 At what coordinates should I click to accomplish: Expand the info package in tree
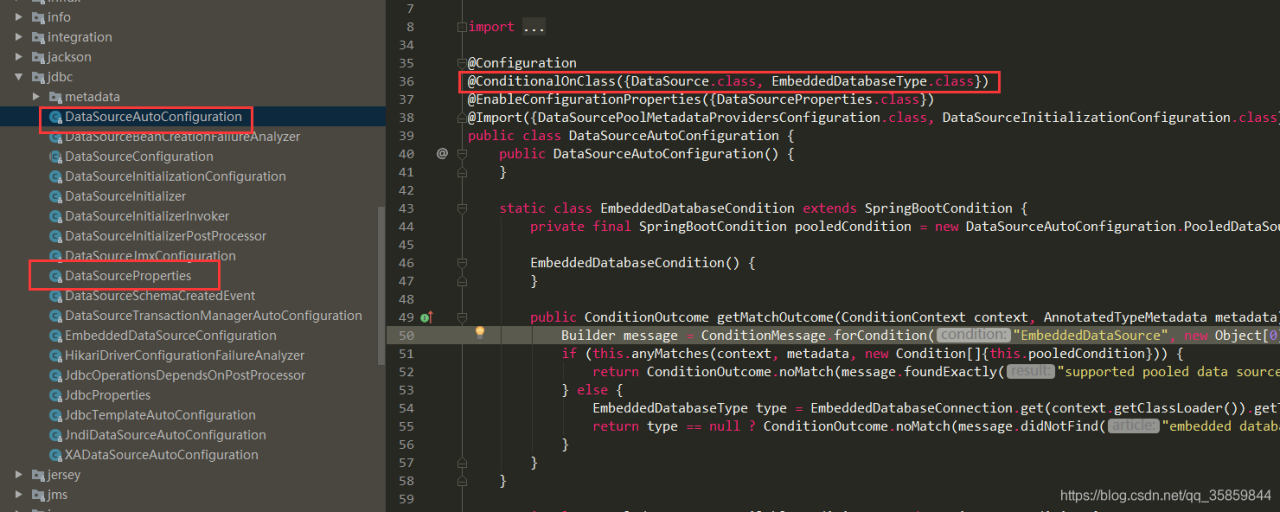(x=19, y=17)
